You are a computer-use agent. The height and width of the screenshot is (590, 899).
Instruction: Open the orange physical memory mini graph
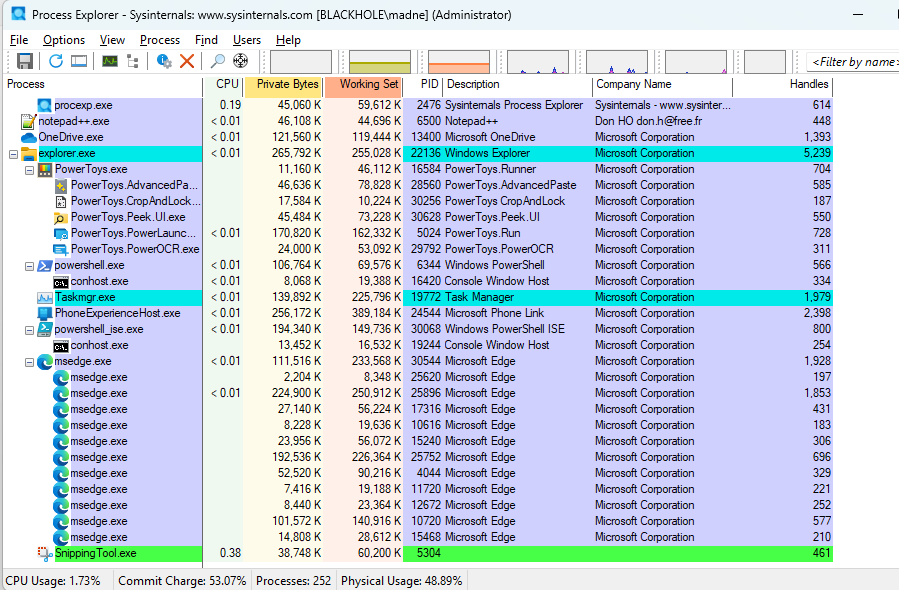(459, 62)
